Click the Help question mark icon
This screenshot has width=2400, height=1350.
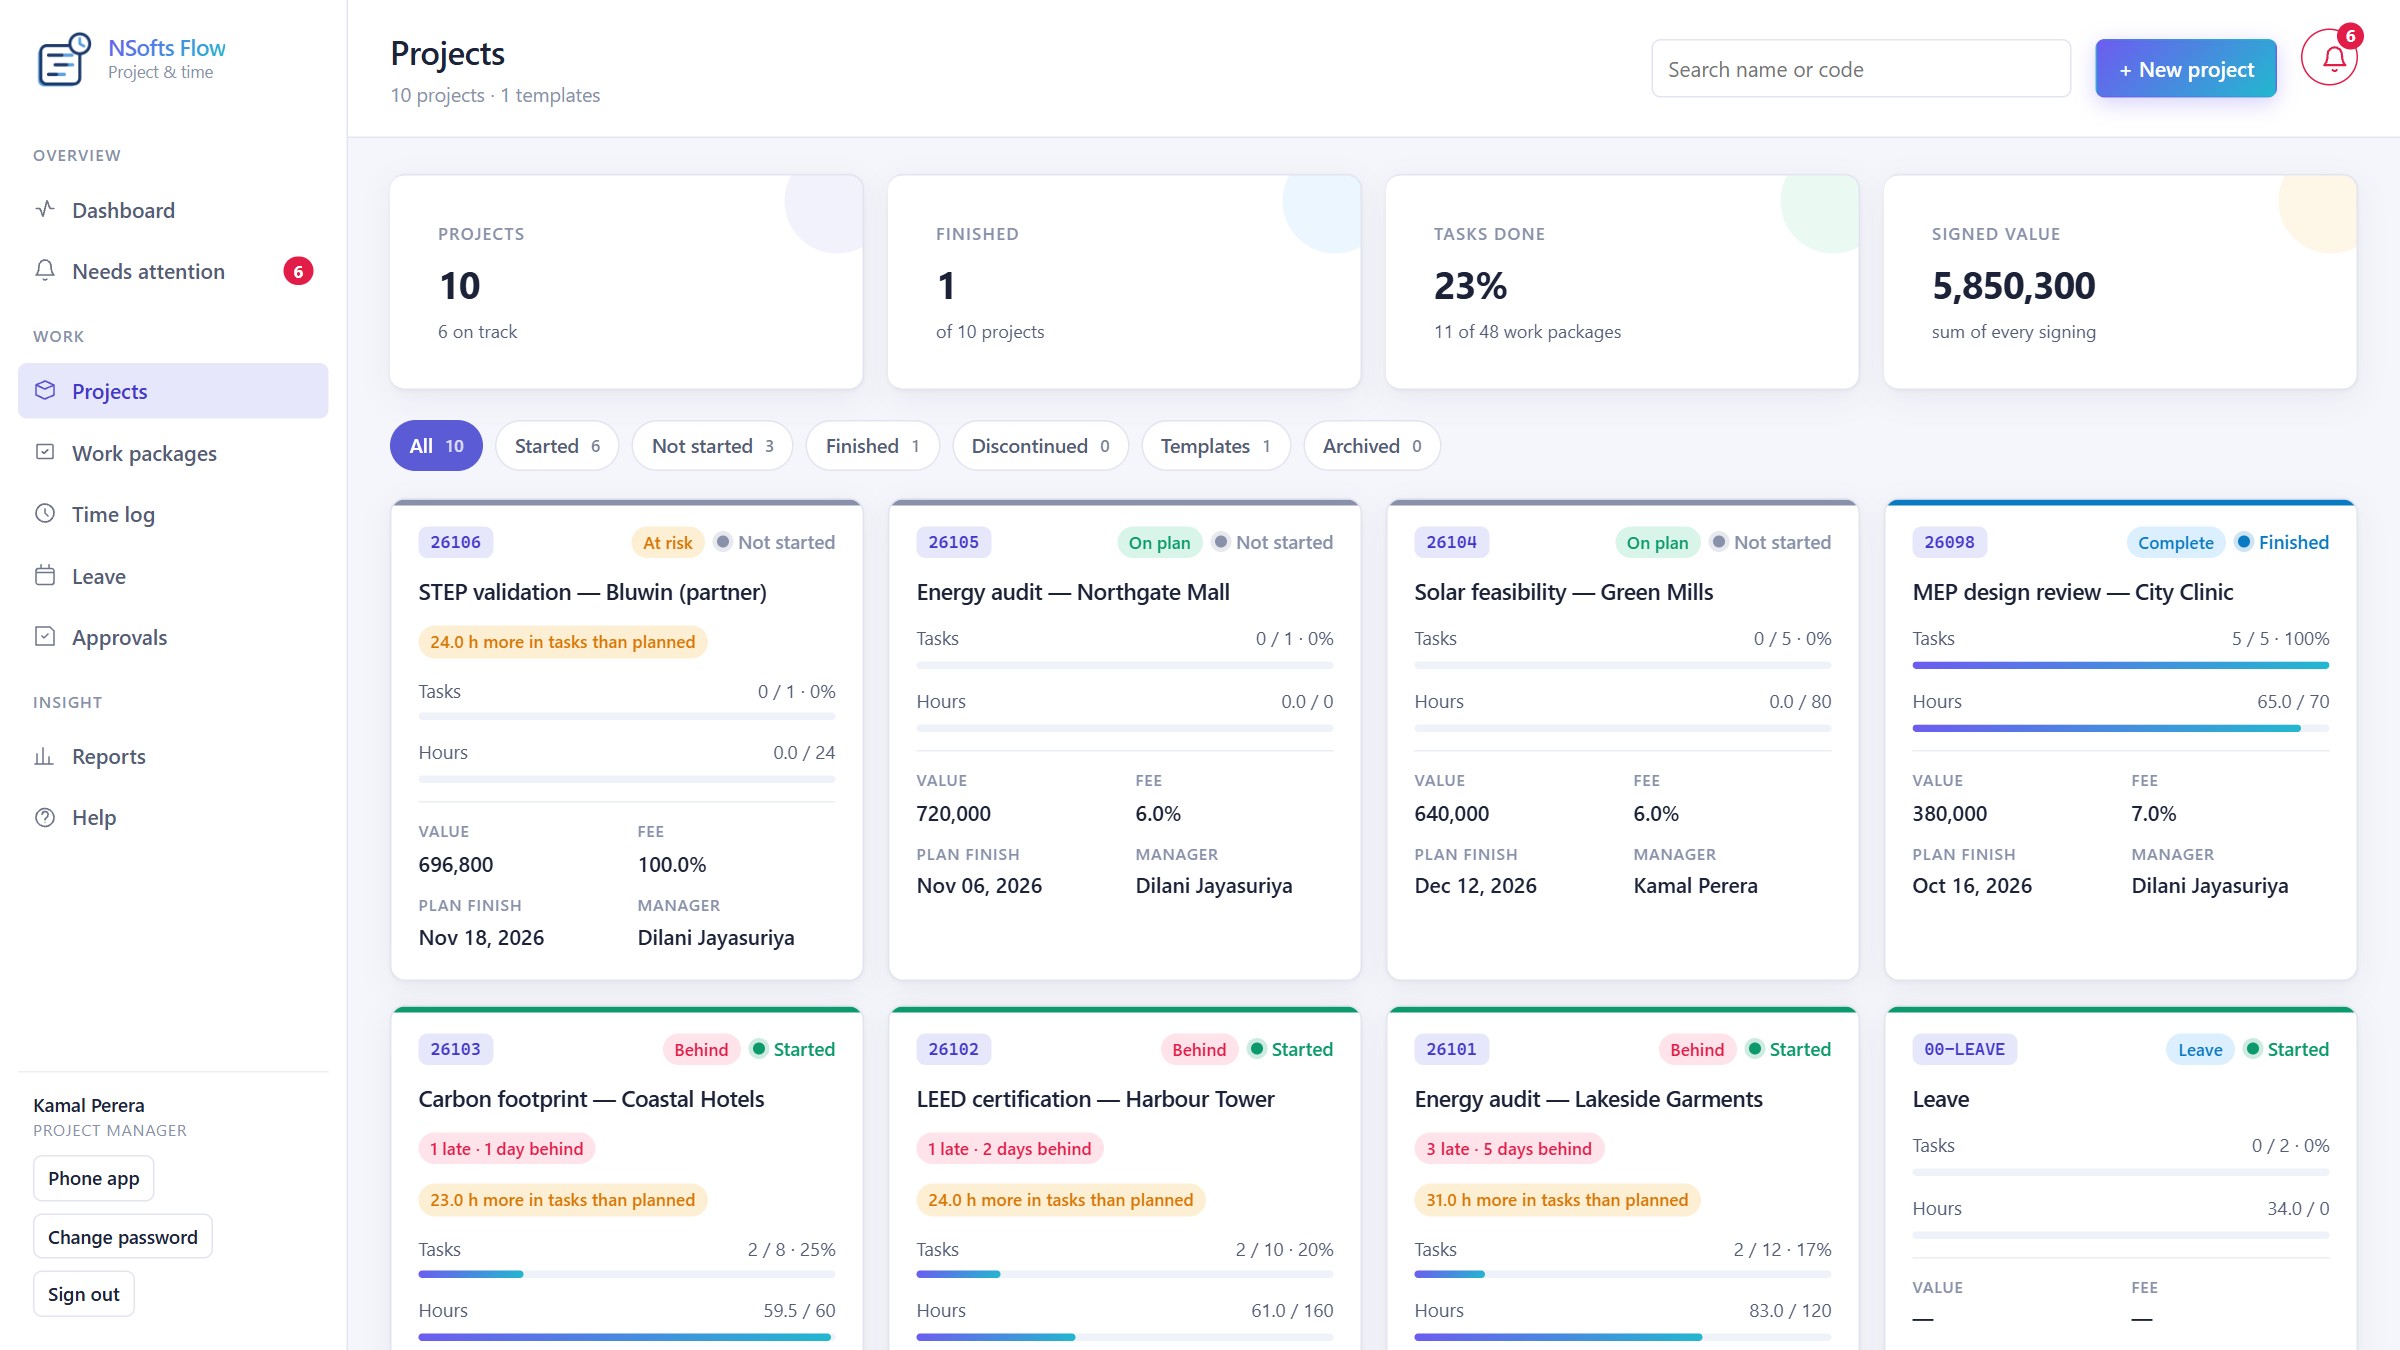tap(45, 817)
